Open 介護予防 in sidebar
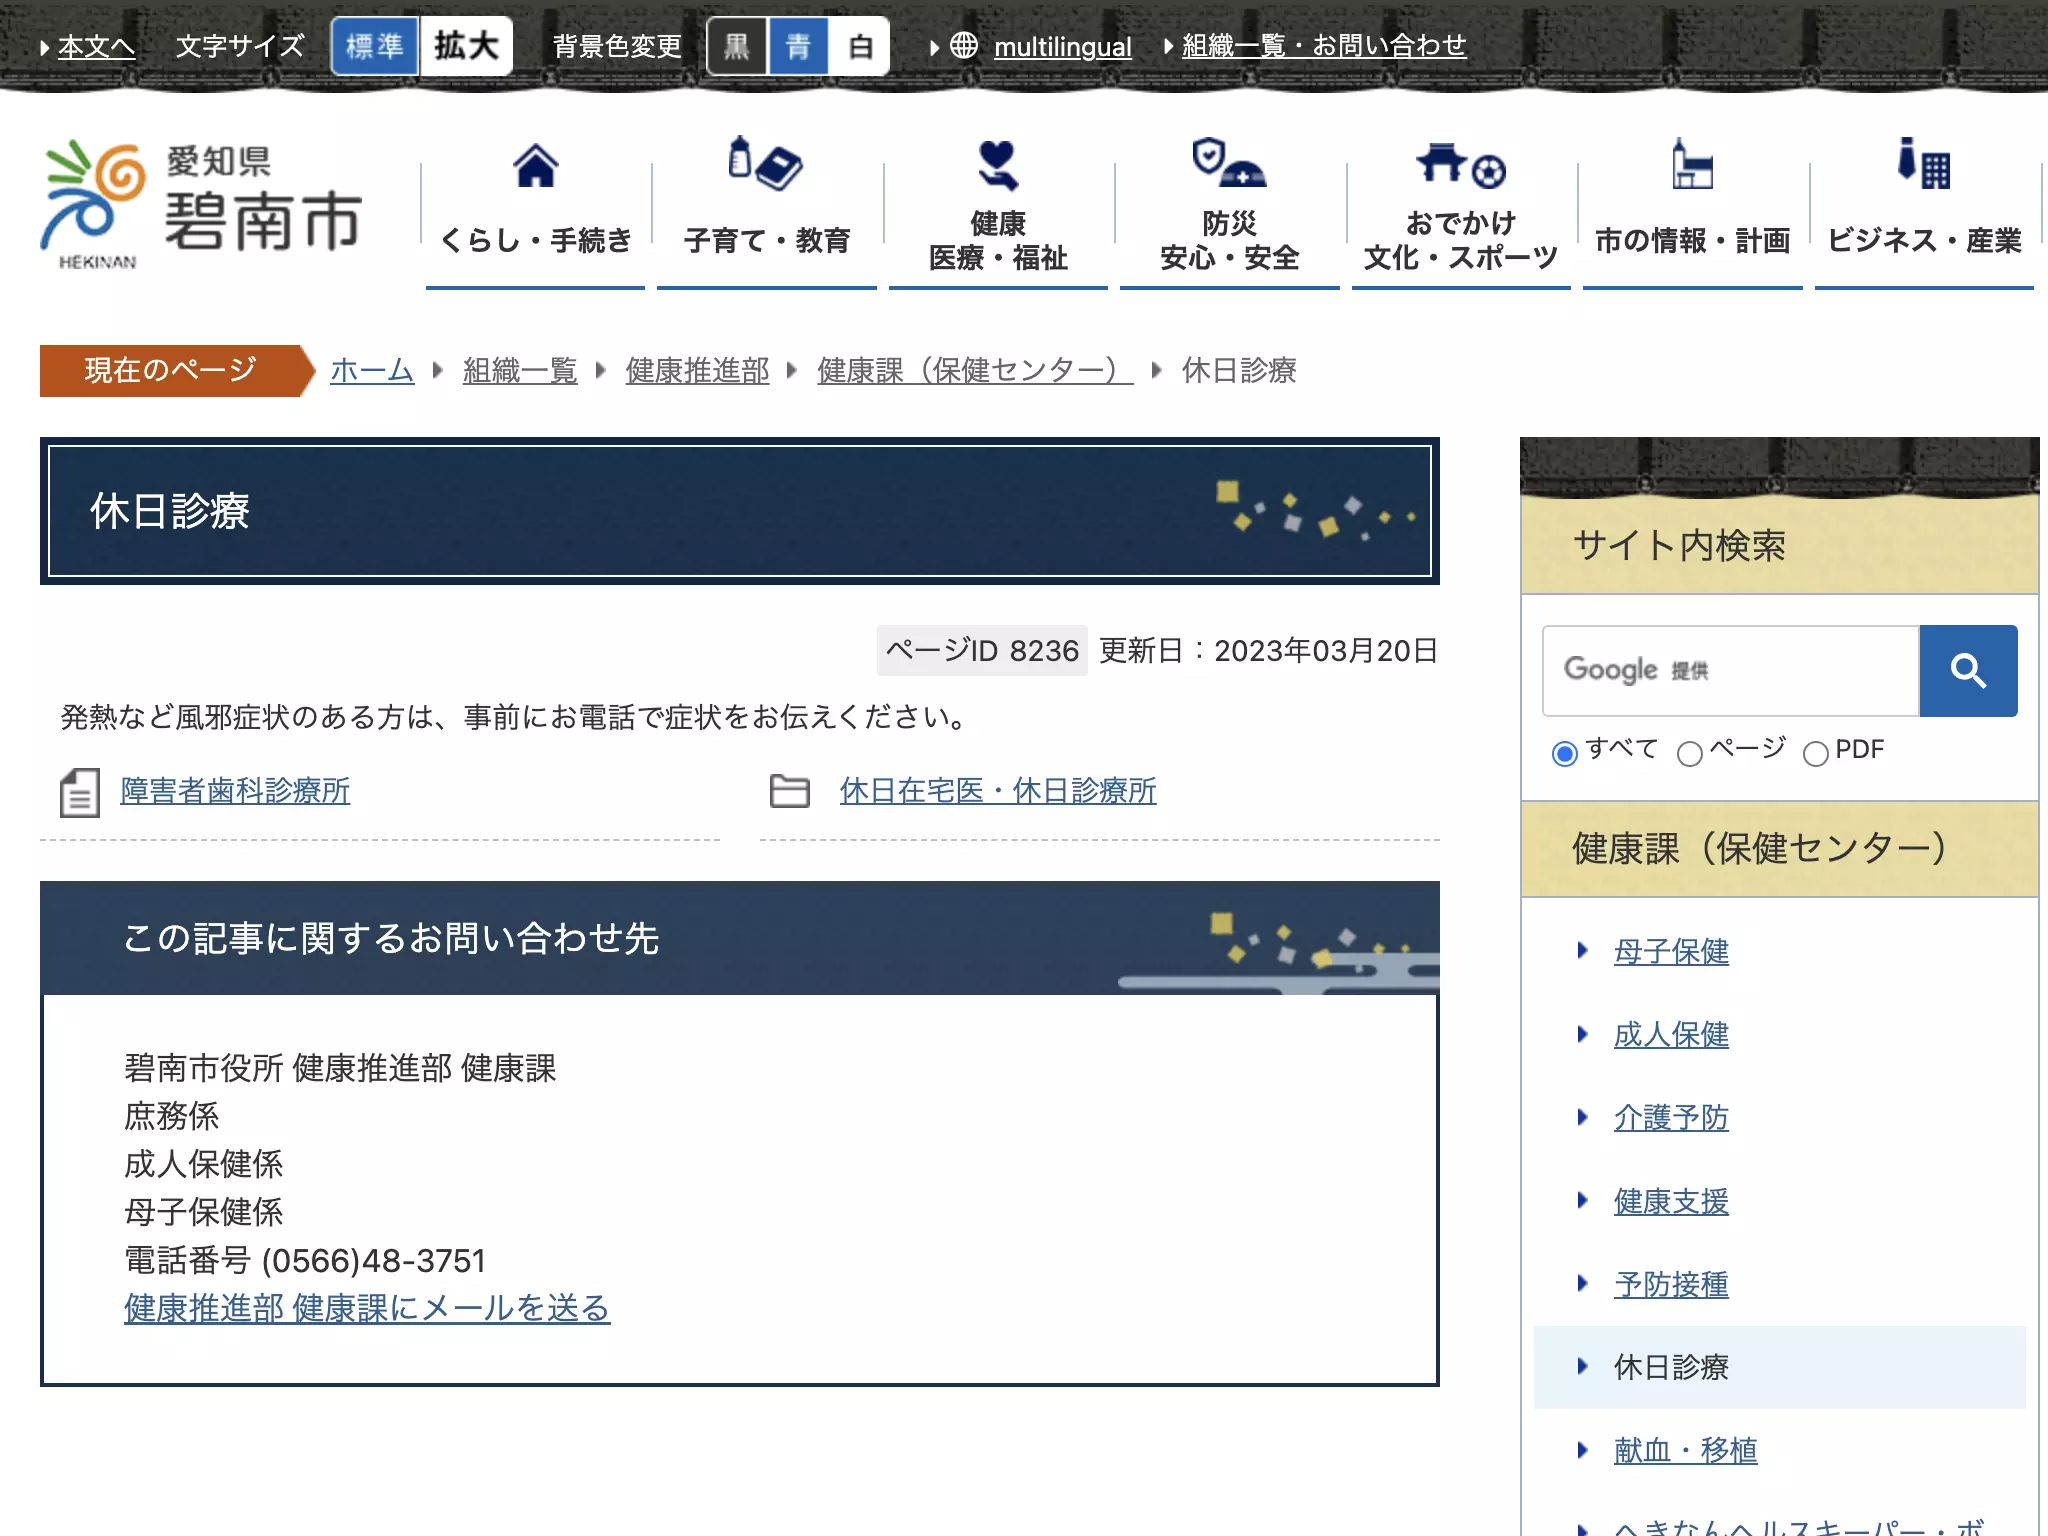This screenshot has width=2048, height=1536. pyautogui.click(x=1671, y=1117)
